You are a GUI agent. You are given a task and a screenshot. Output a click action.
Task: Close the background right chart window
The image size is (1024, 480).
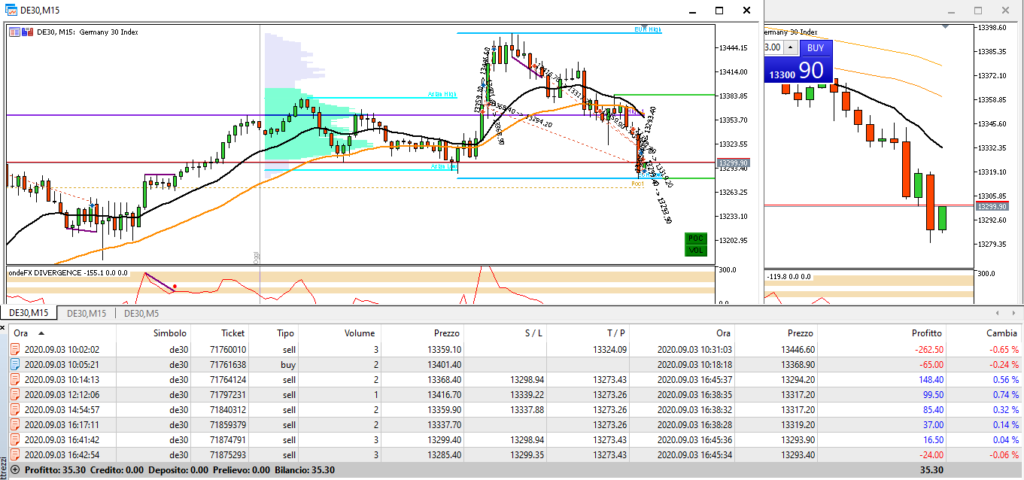1005,10
